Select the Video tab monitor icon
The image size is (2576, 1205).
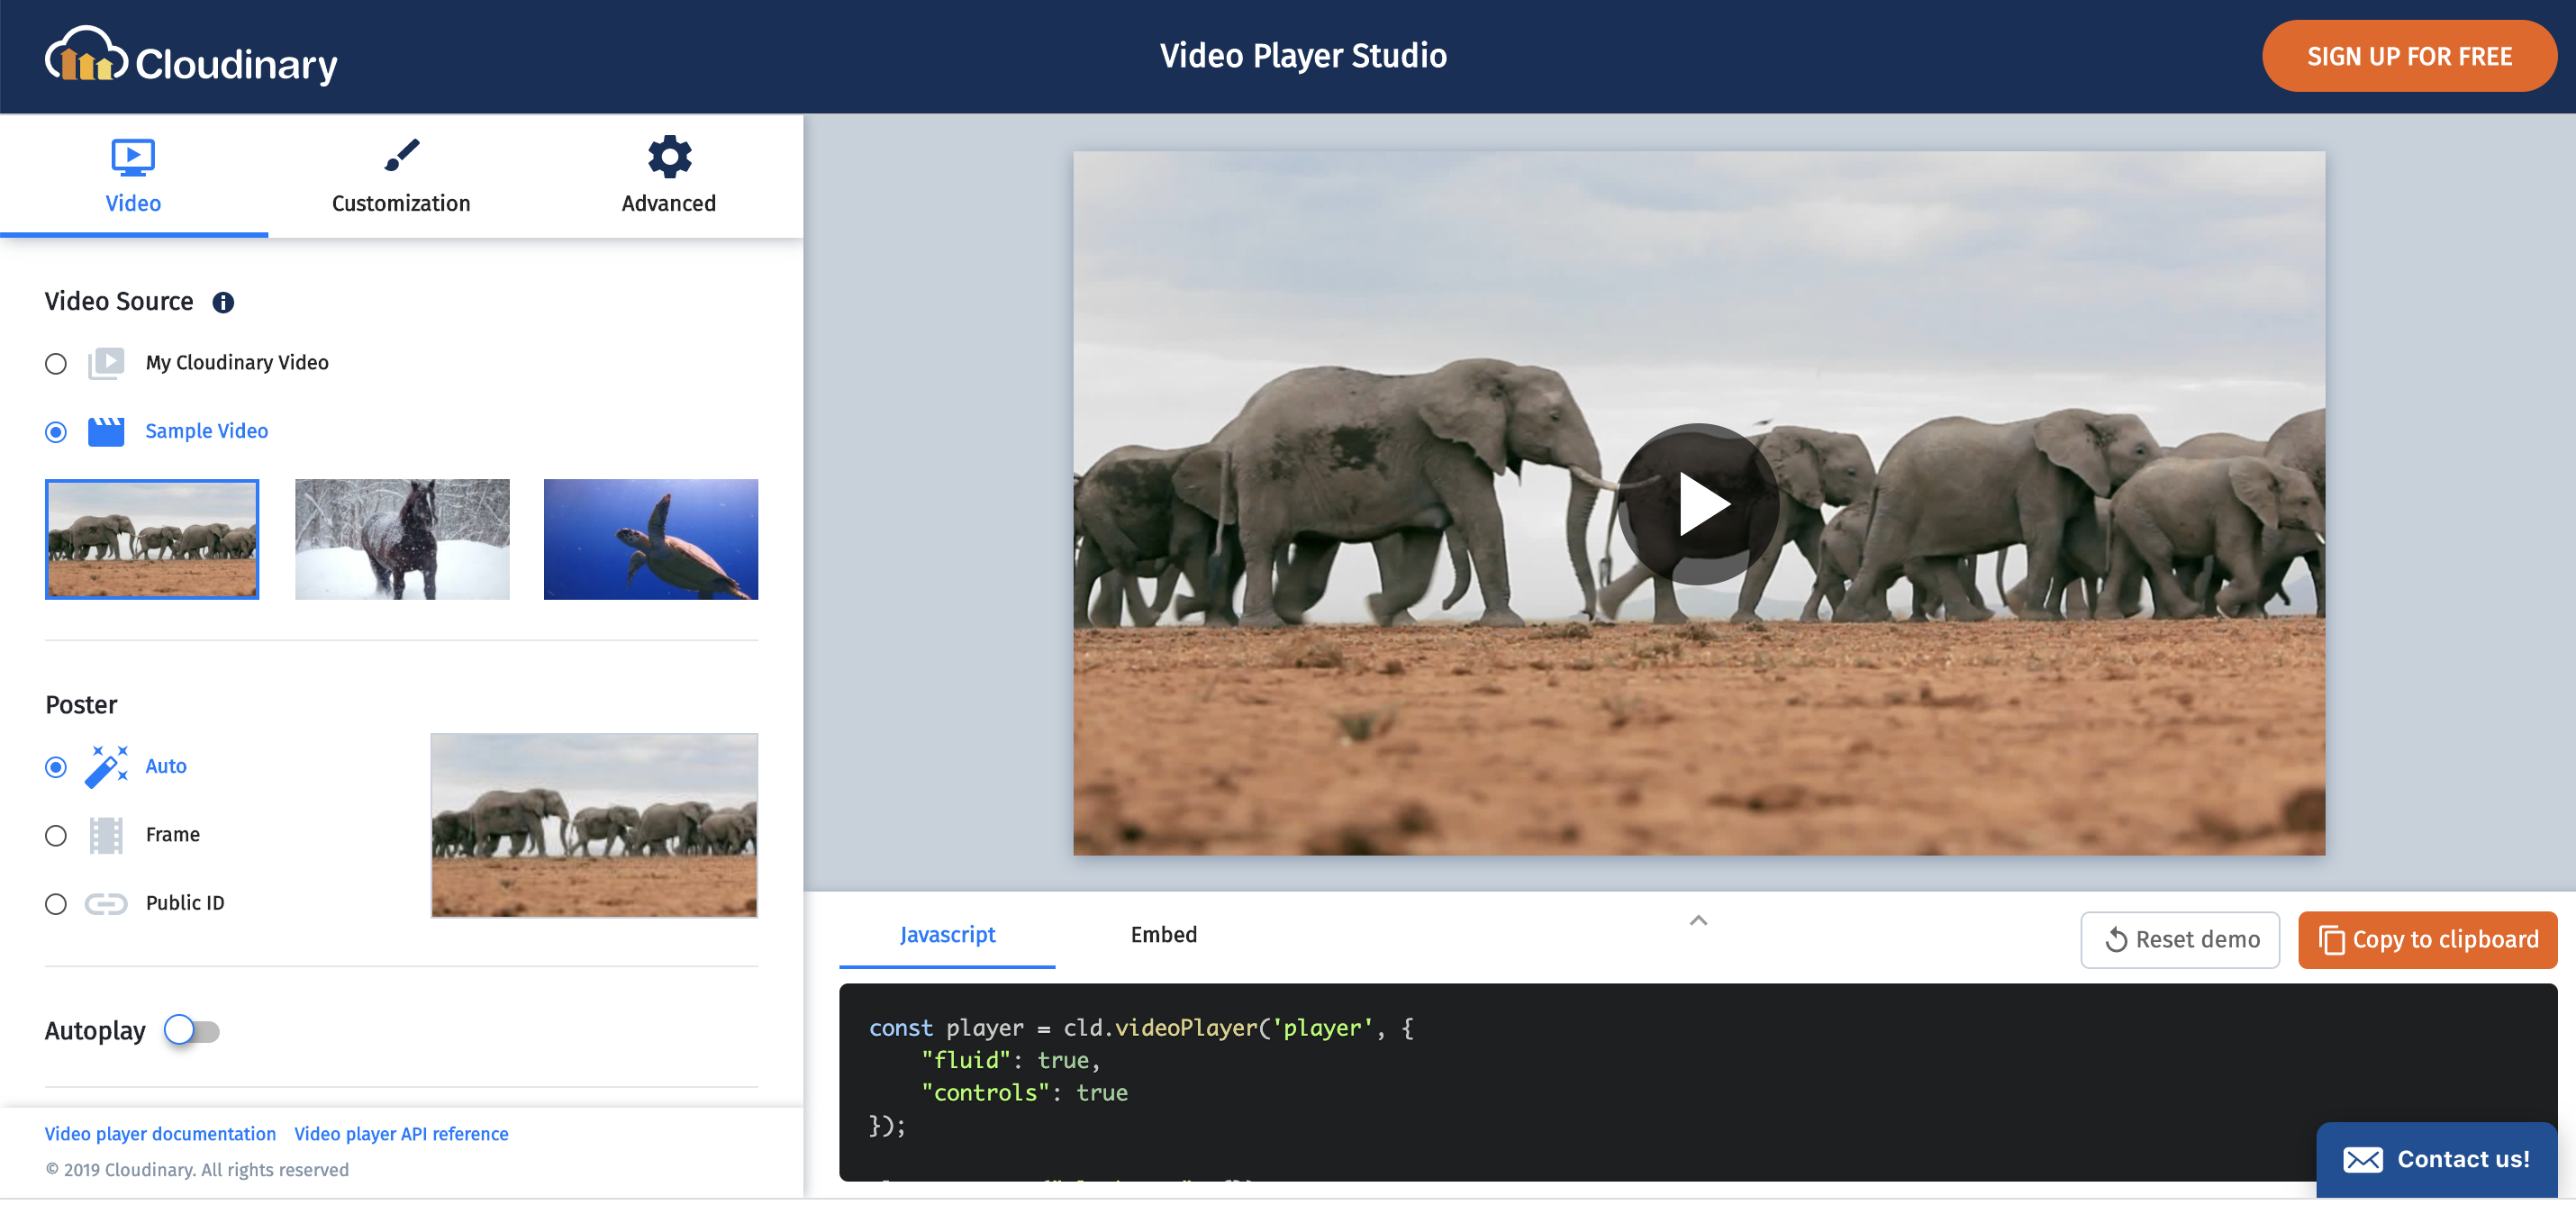click(132, 157)
